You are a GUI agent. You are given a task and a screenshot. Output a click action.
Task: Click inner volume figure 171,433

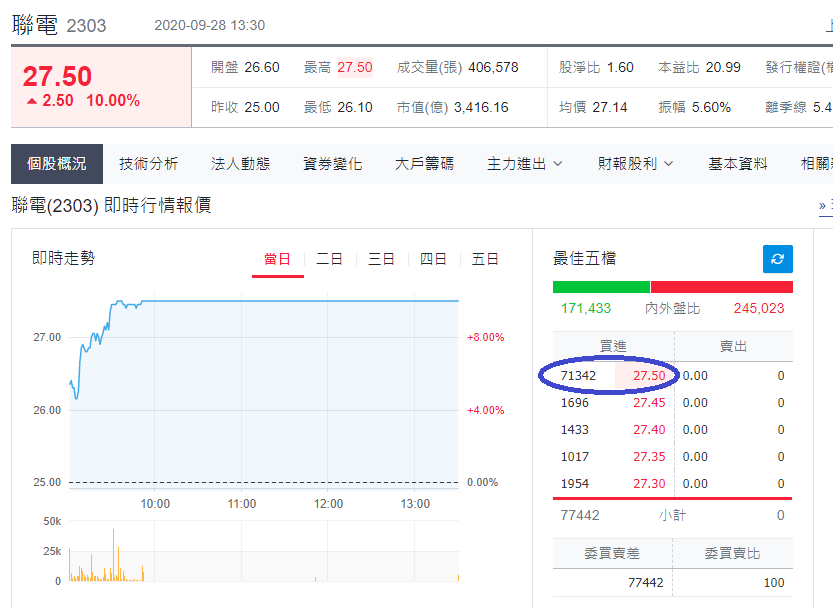(x=586, y=308)
